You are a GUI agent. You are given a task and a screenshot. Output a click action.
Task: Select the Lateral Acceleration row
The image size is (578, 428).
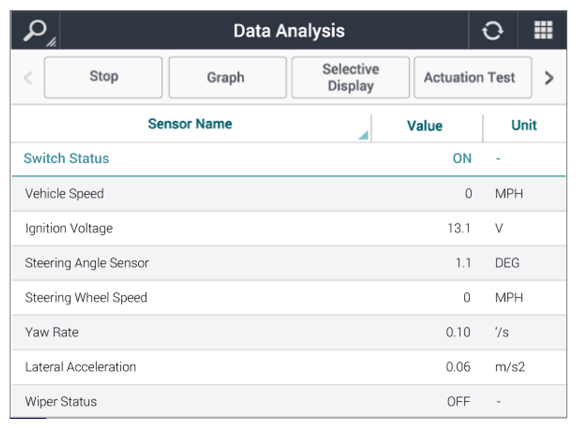(x=289, y=367)
